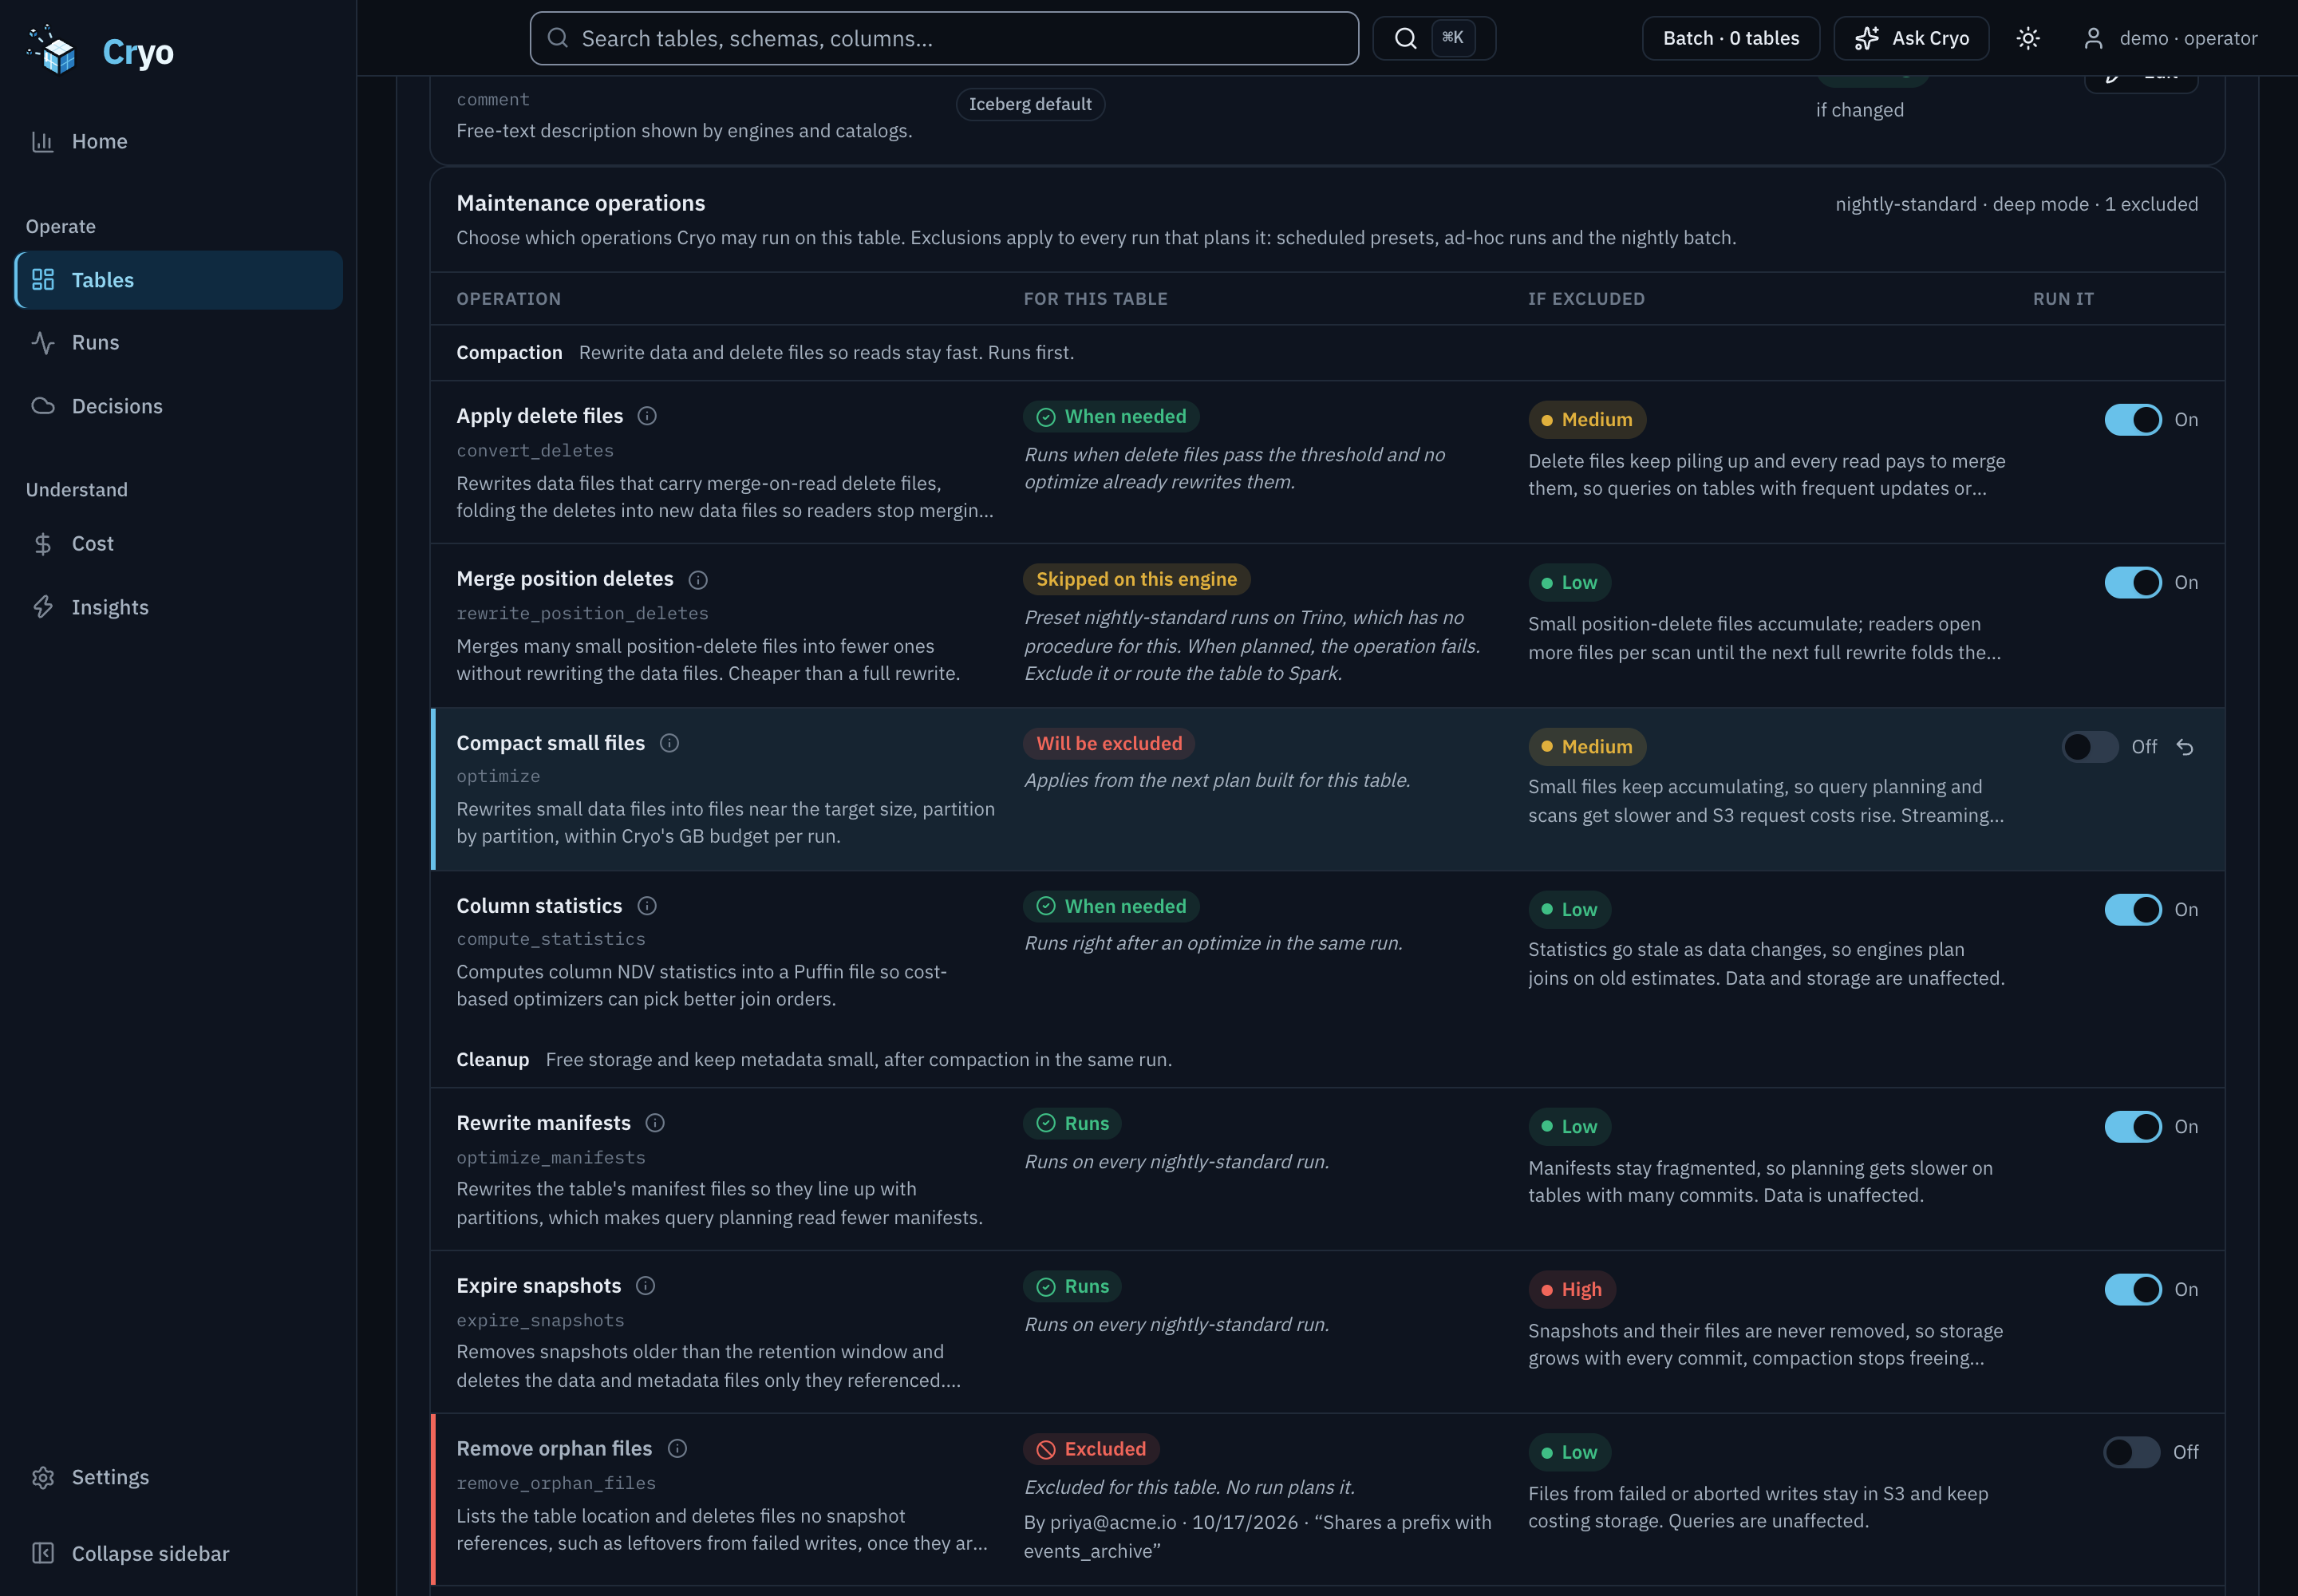Turn off Column statistics toggle

pos(2132,910)
